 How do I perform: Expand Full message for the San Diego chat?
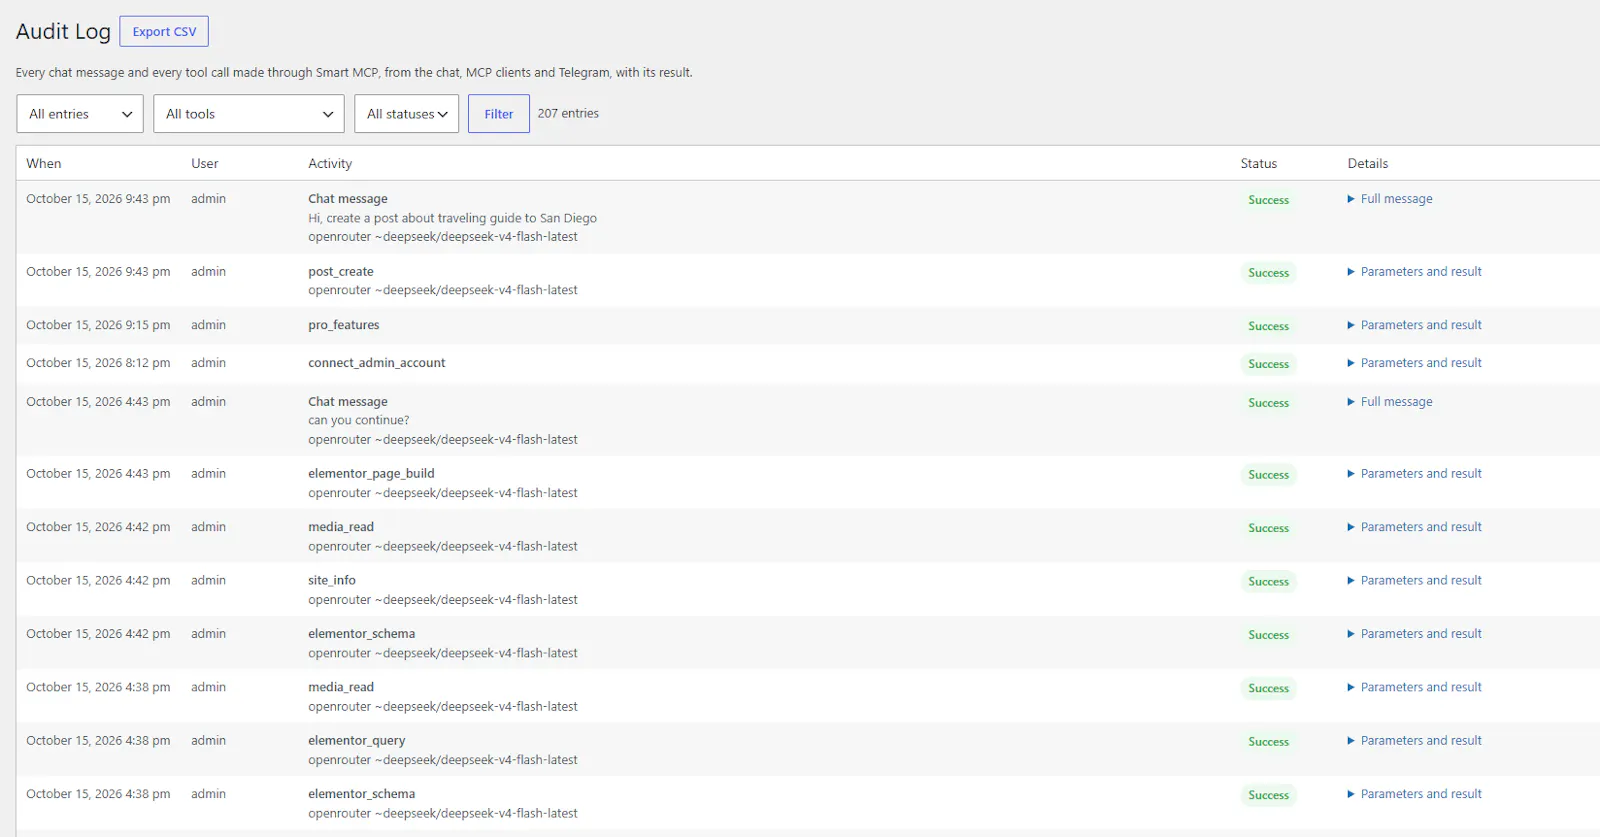(1390, 199)
